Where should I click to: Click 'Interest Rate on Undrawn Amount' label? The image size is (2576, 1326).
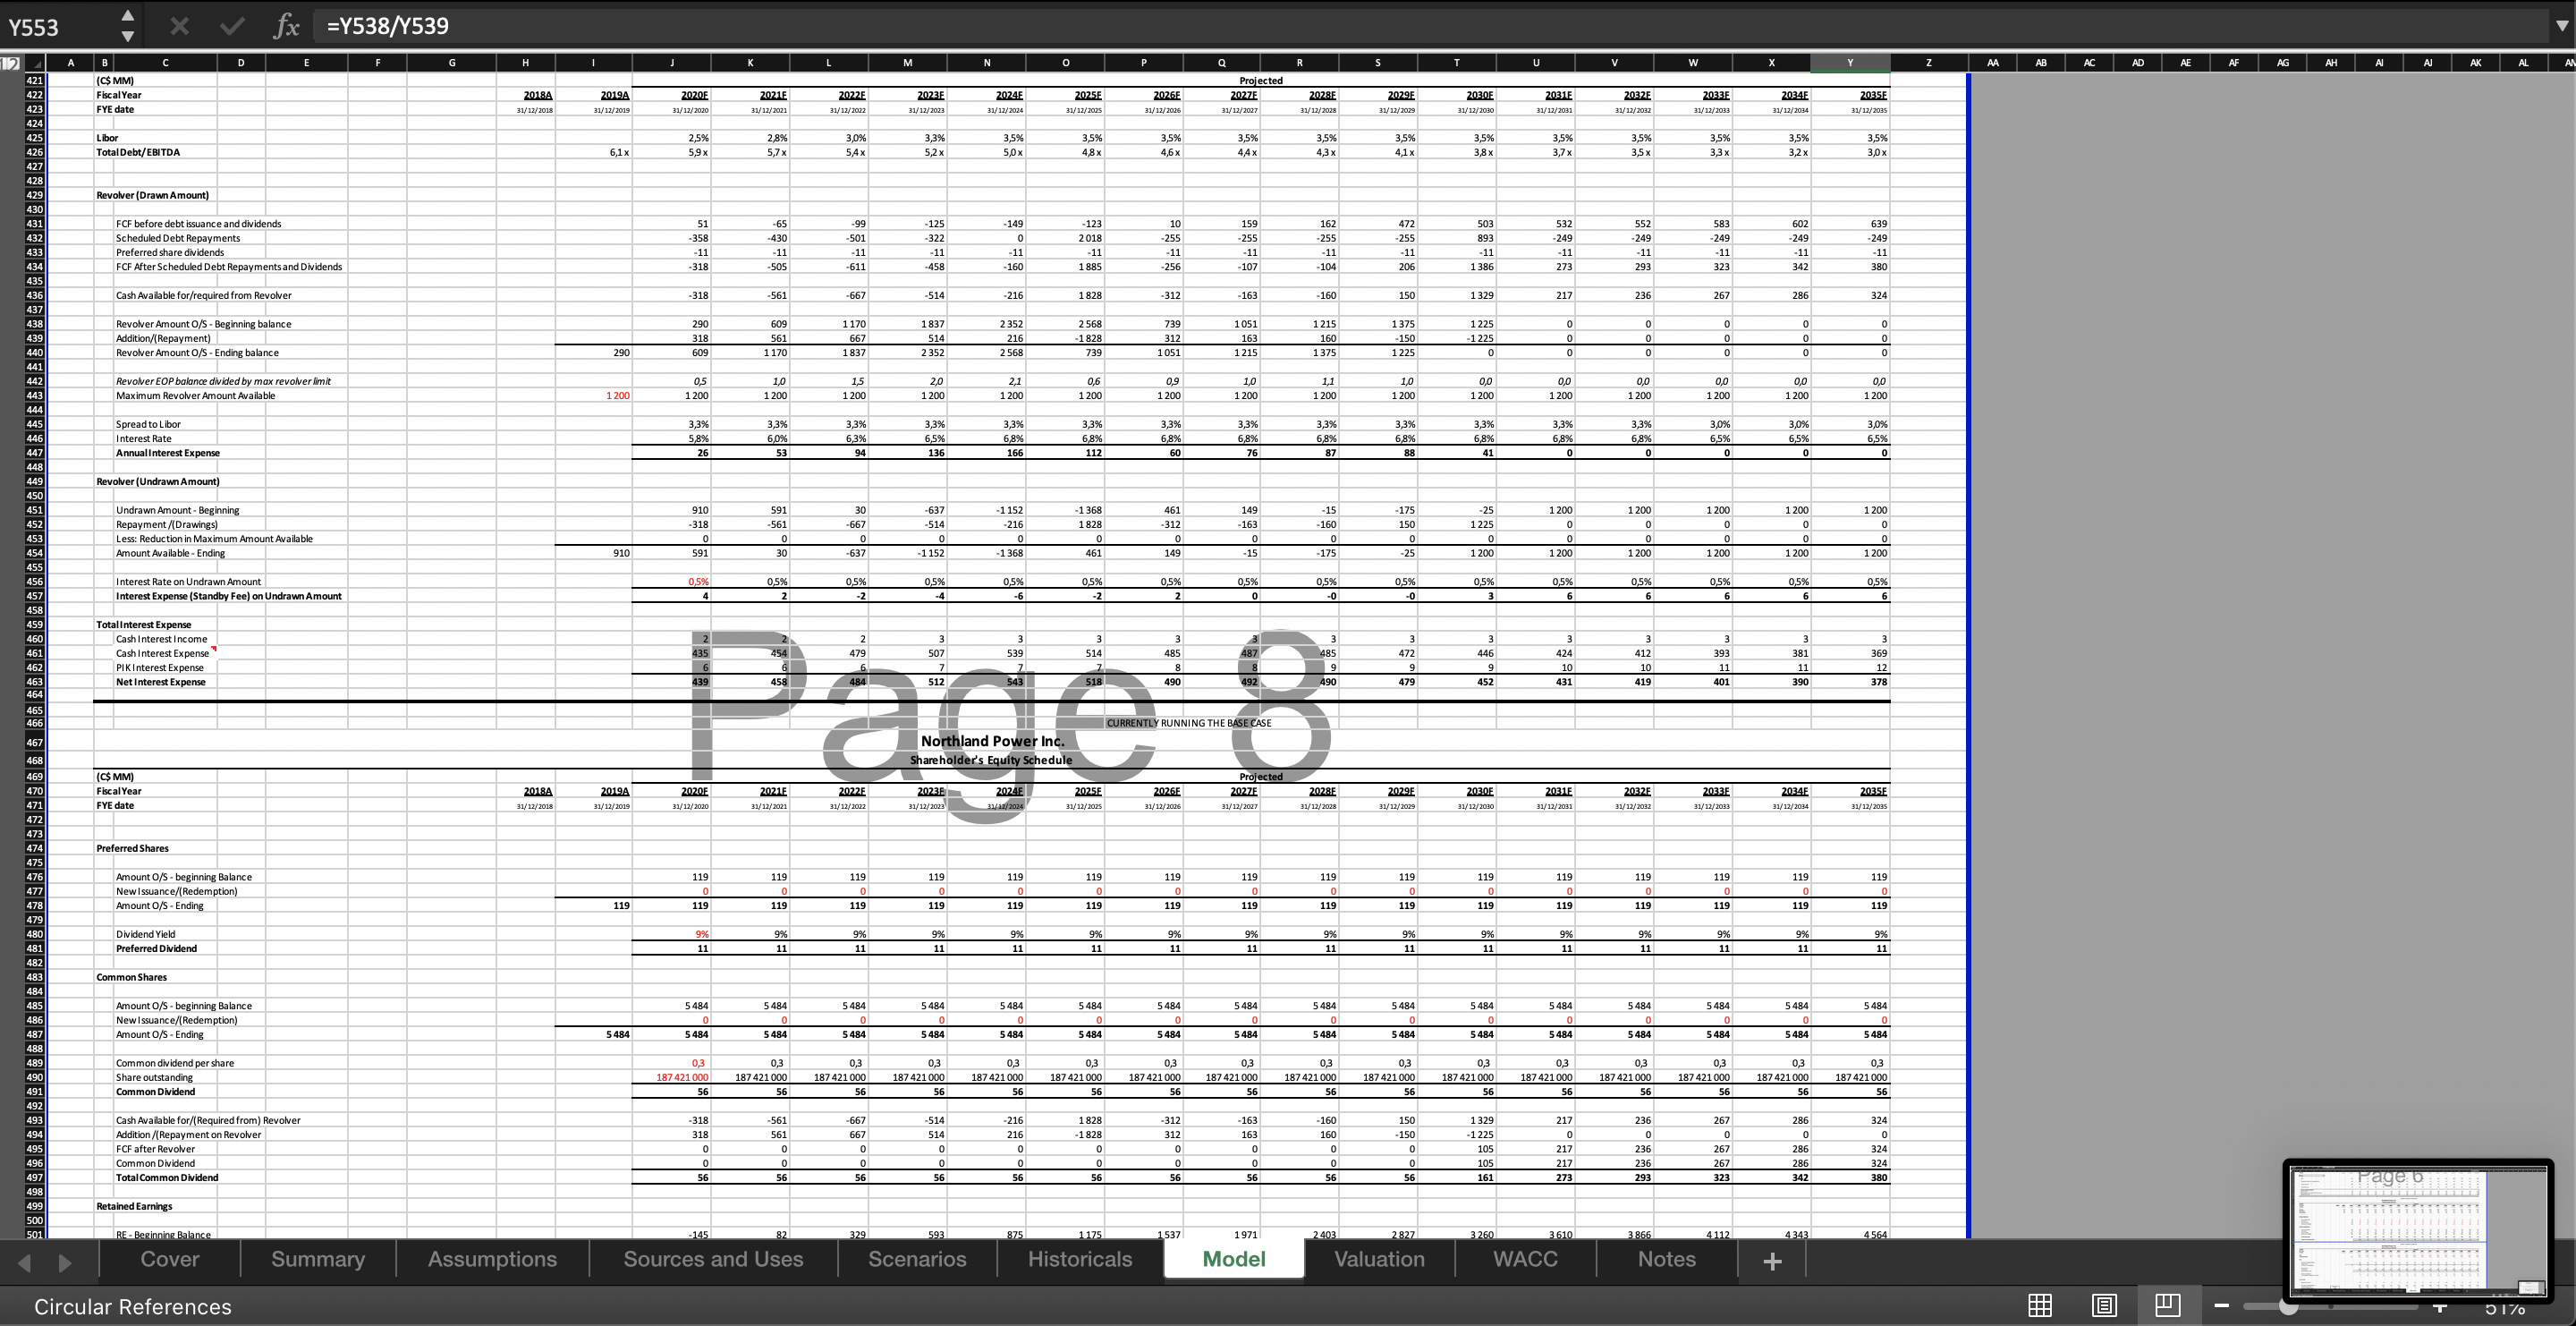pos(188,581)
